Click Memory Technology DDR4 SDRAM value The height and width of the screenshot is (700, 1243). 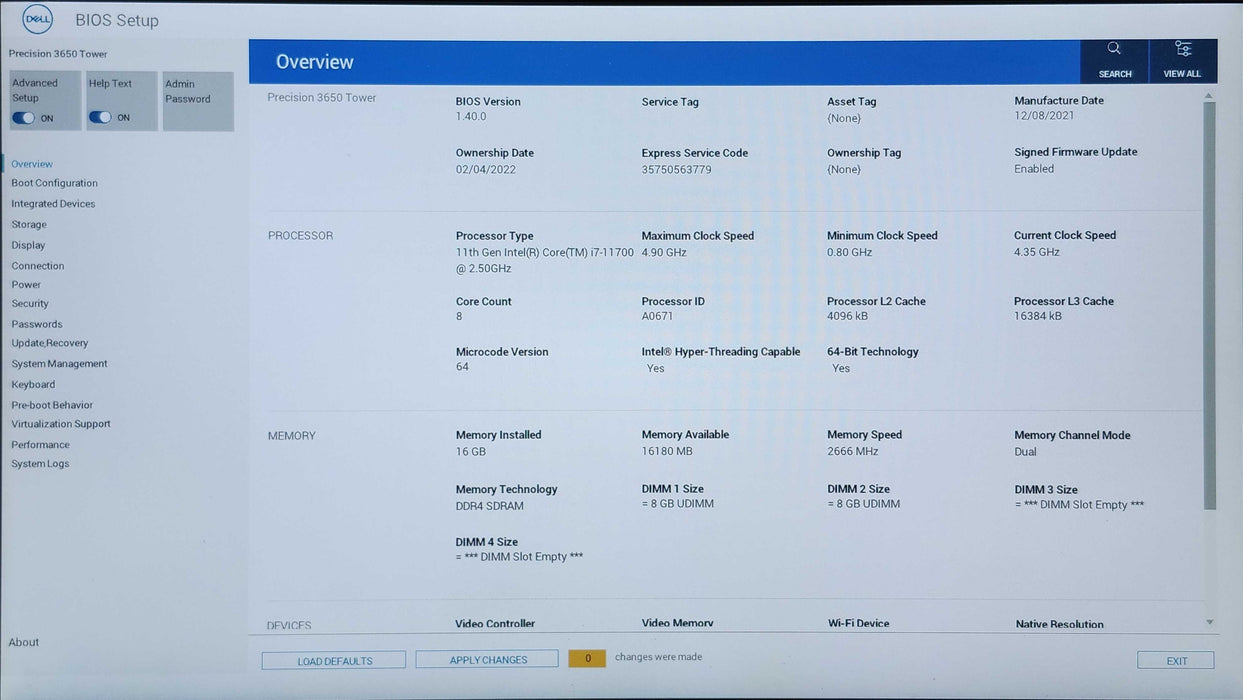(x=490, y=507)
